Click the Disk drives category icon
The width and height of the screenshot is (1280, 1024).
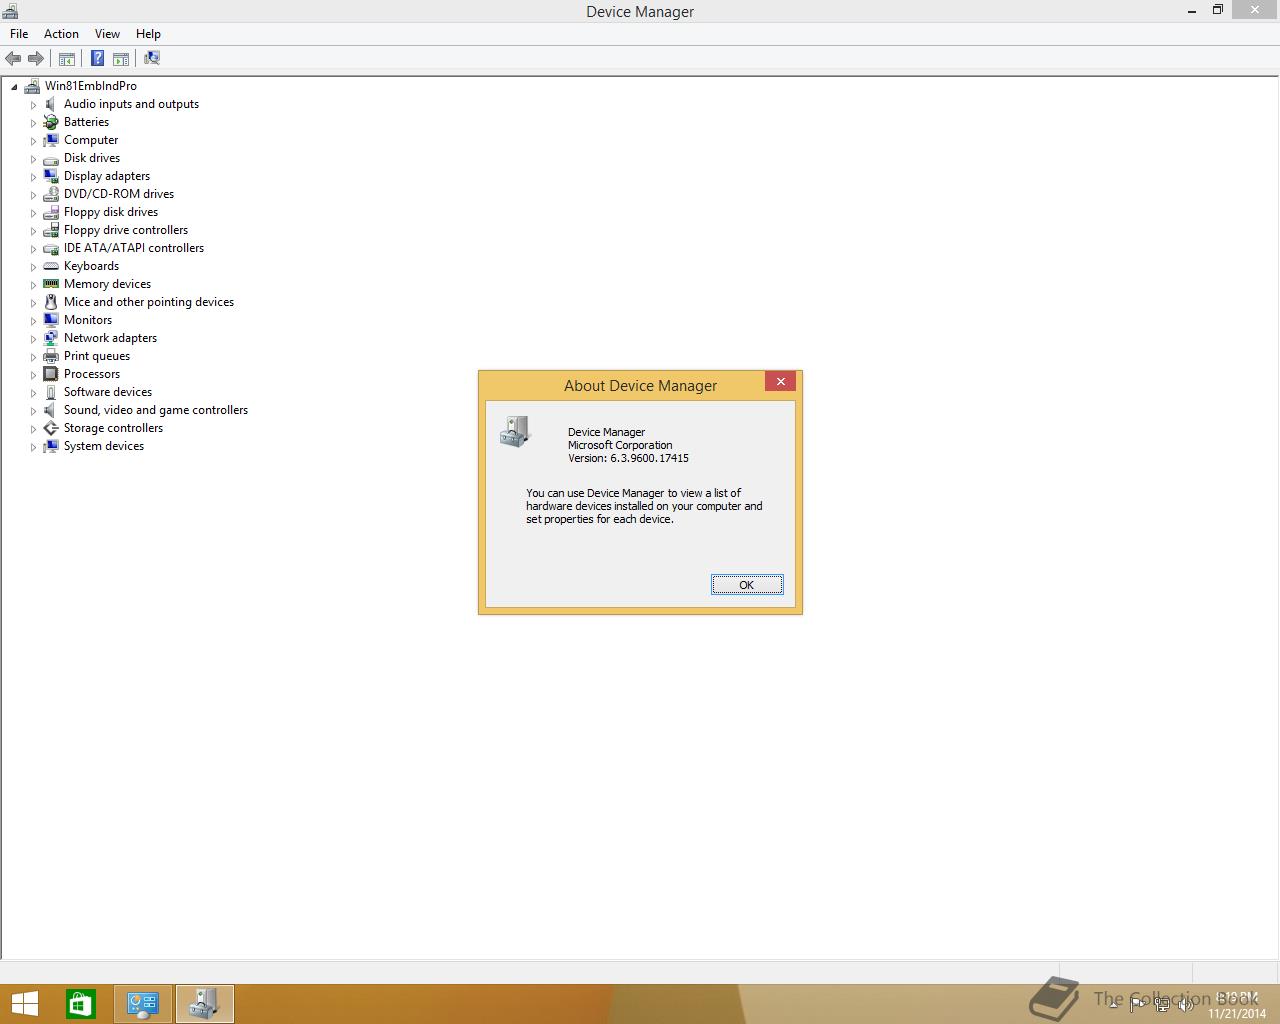tap(51, 158)
